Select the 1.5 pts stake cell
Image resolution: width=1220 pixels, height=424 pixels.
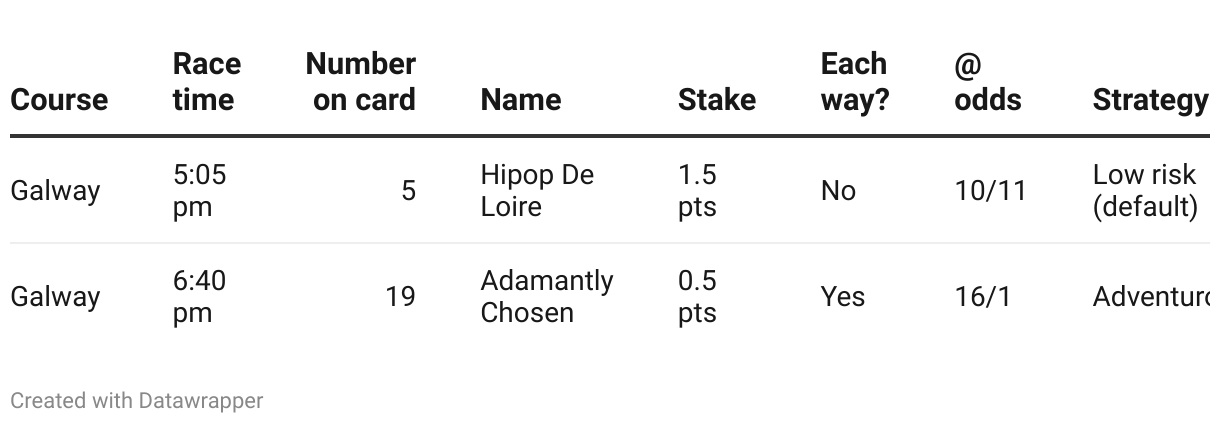(x=698, y=190)
